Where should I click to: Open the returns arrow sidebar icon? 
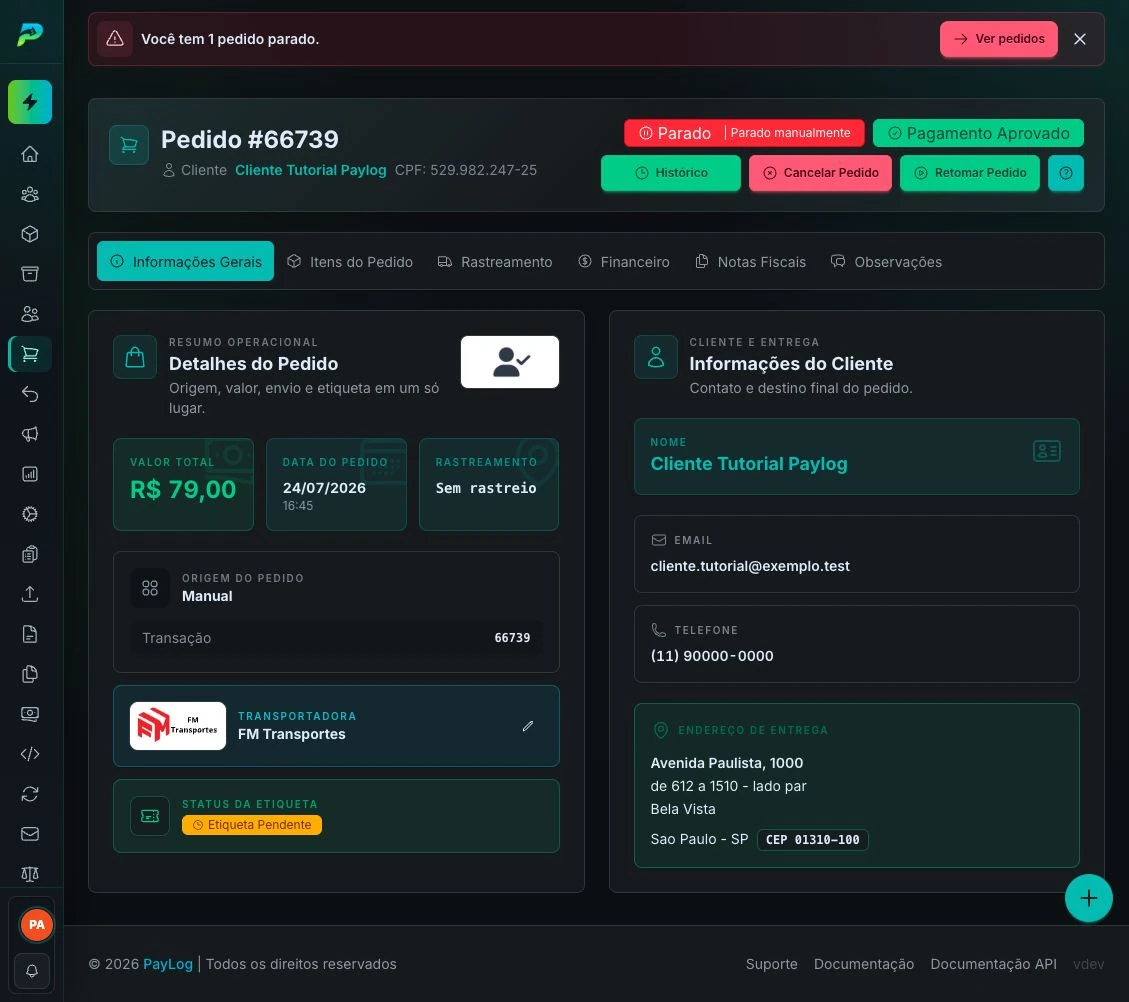coord(30,394)
